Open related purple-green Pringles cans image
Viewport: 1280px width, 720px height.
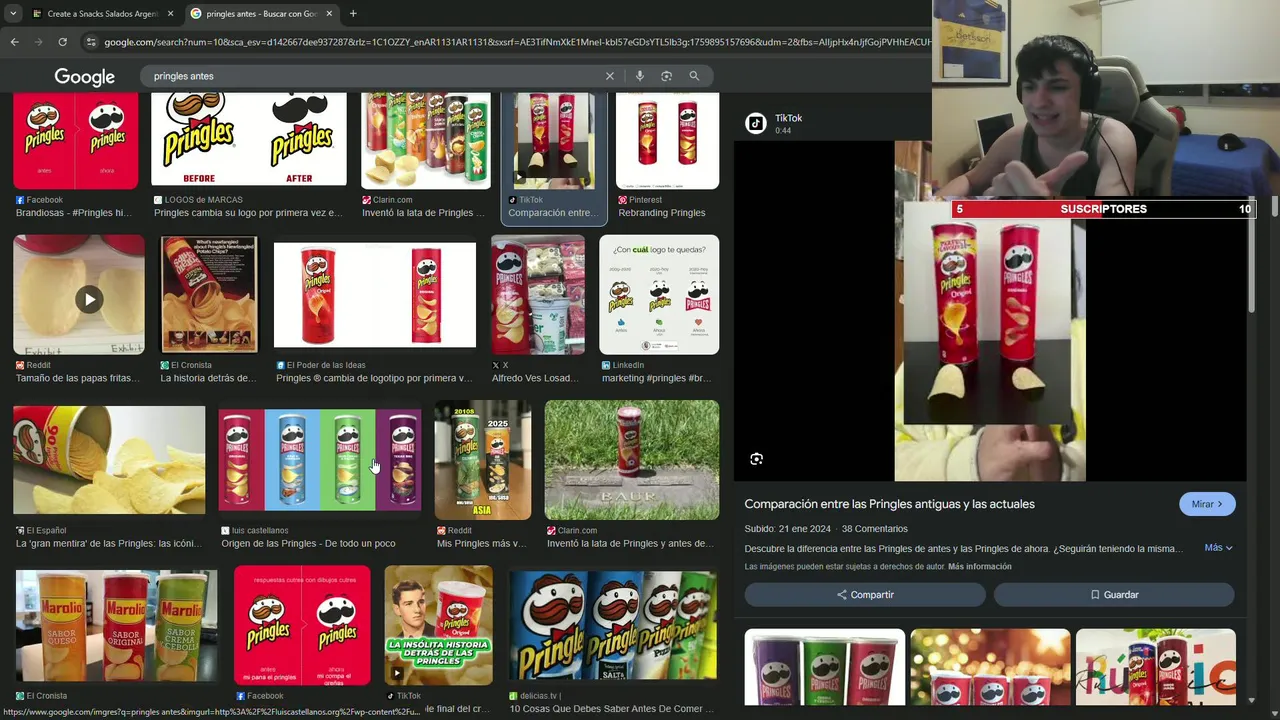(825, 667)
